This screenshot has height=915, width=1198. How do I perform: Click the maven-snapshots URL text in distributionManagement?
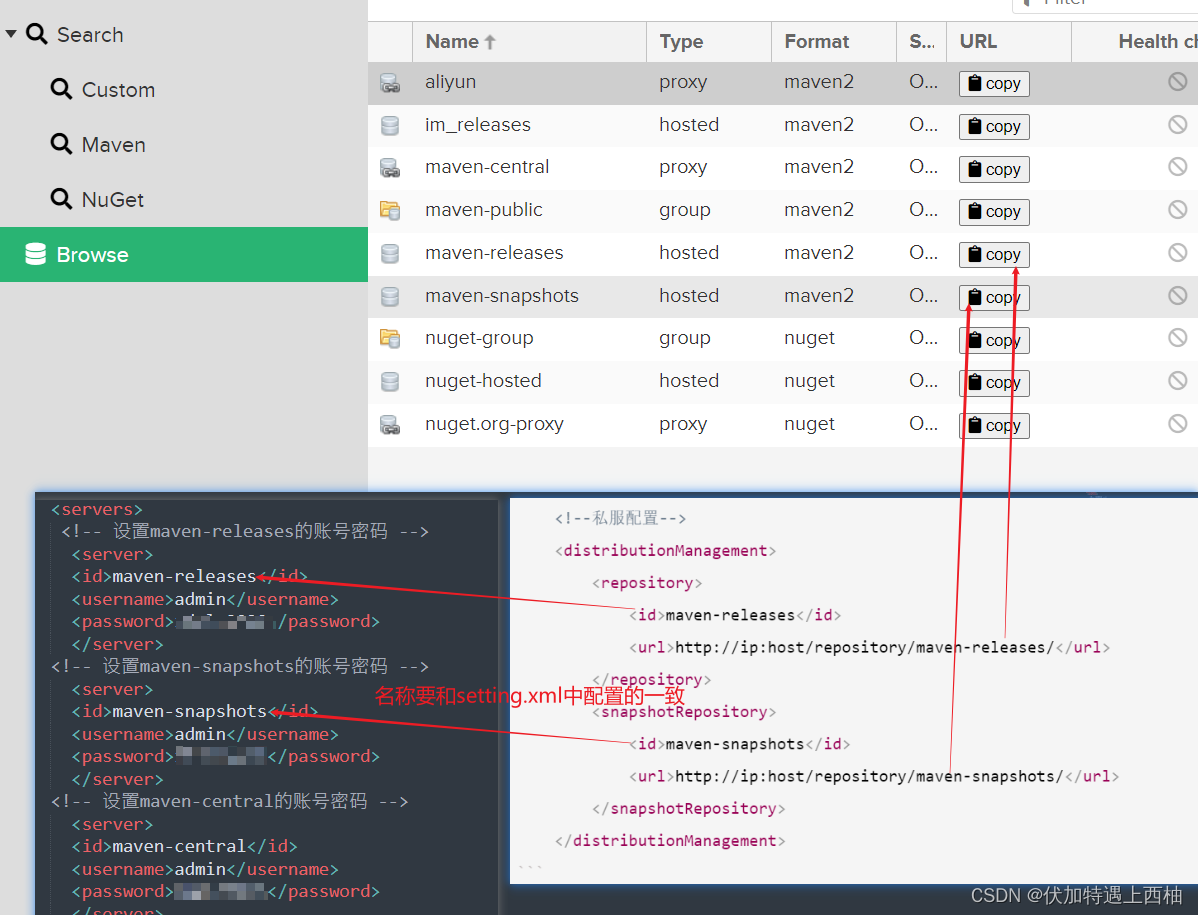[x=869, y=777]
